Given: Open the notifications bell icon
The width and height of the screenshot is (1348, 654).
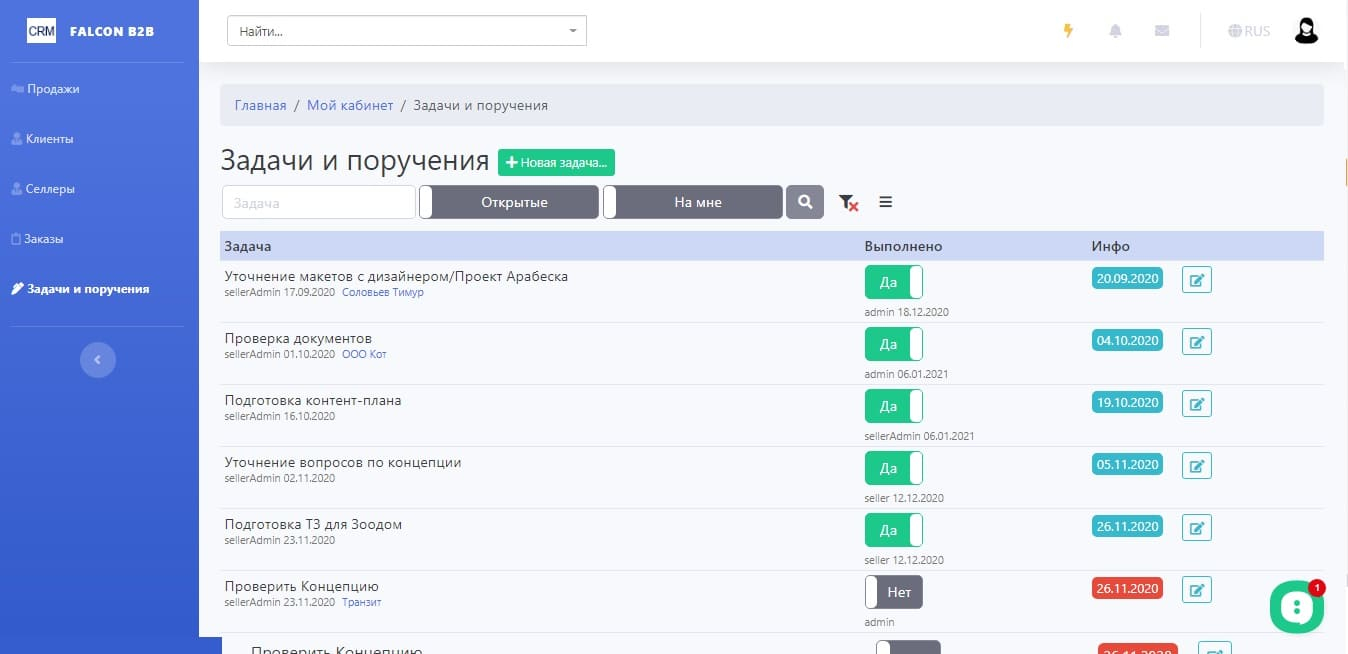Looking at the screenshot, I should tap(1115, 31).
